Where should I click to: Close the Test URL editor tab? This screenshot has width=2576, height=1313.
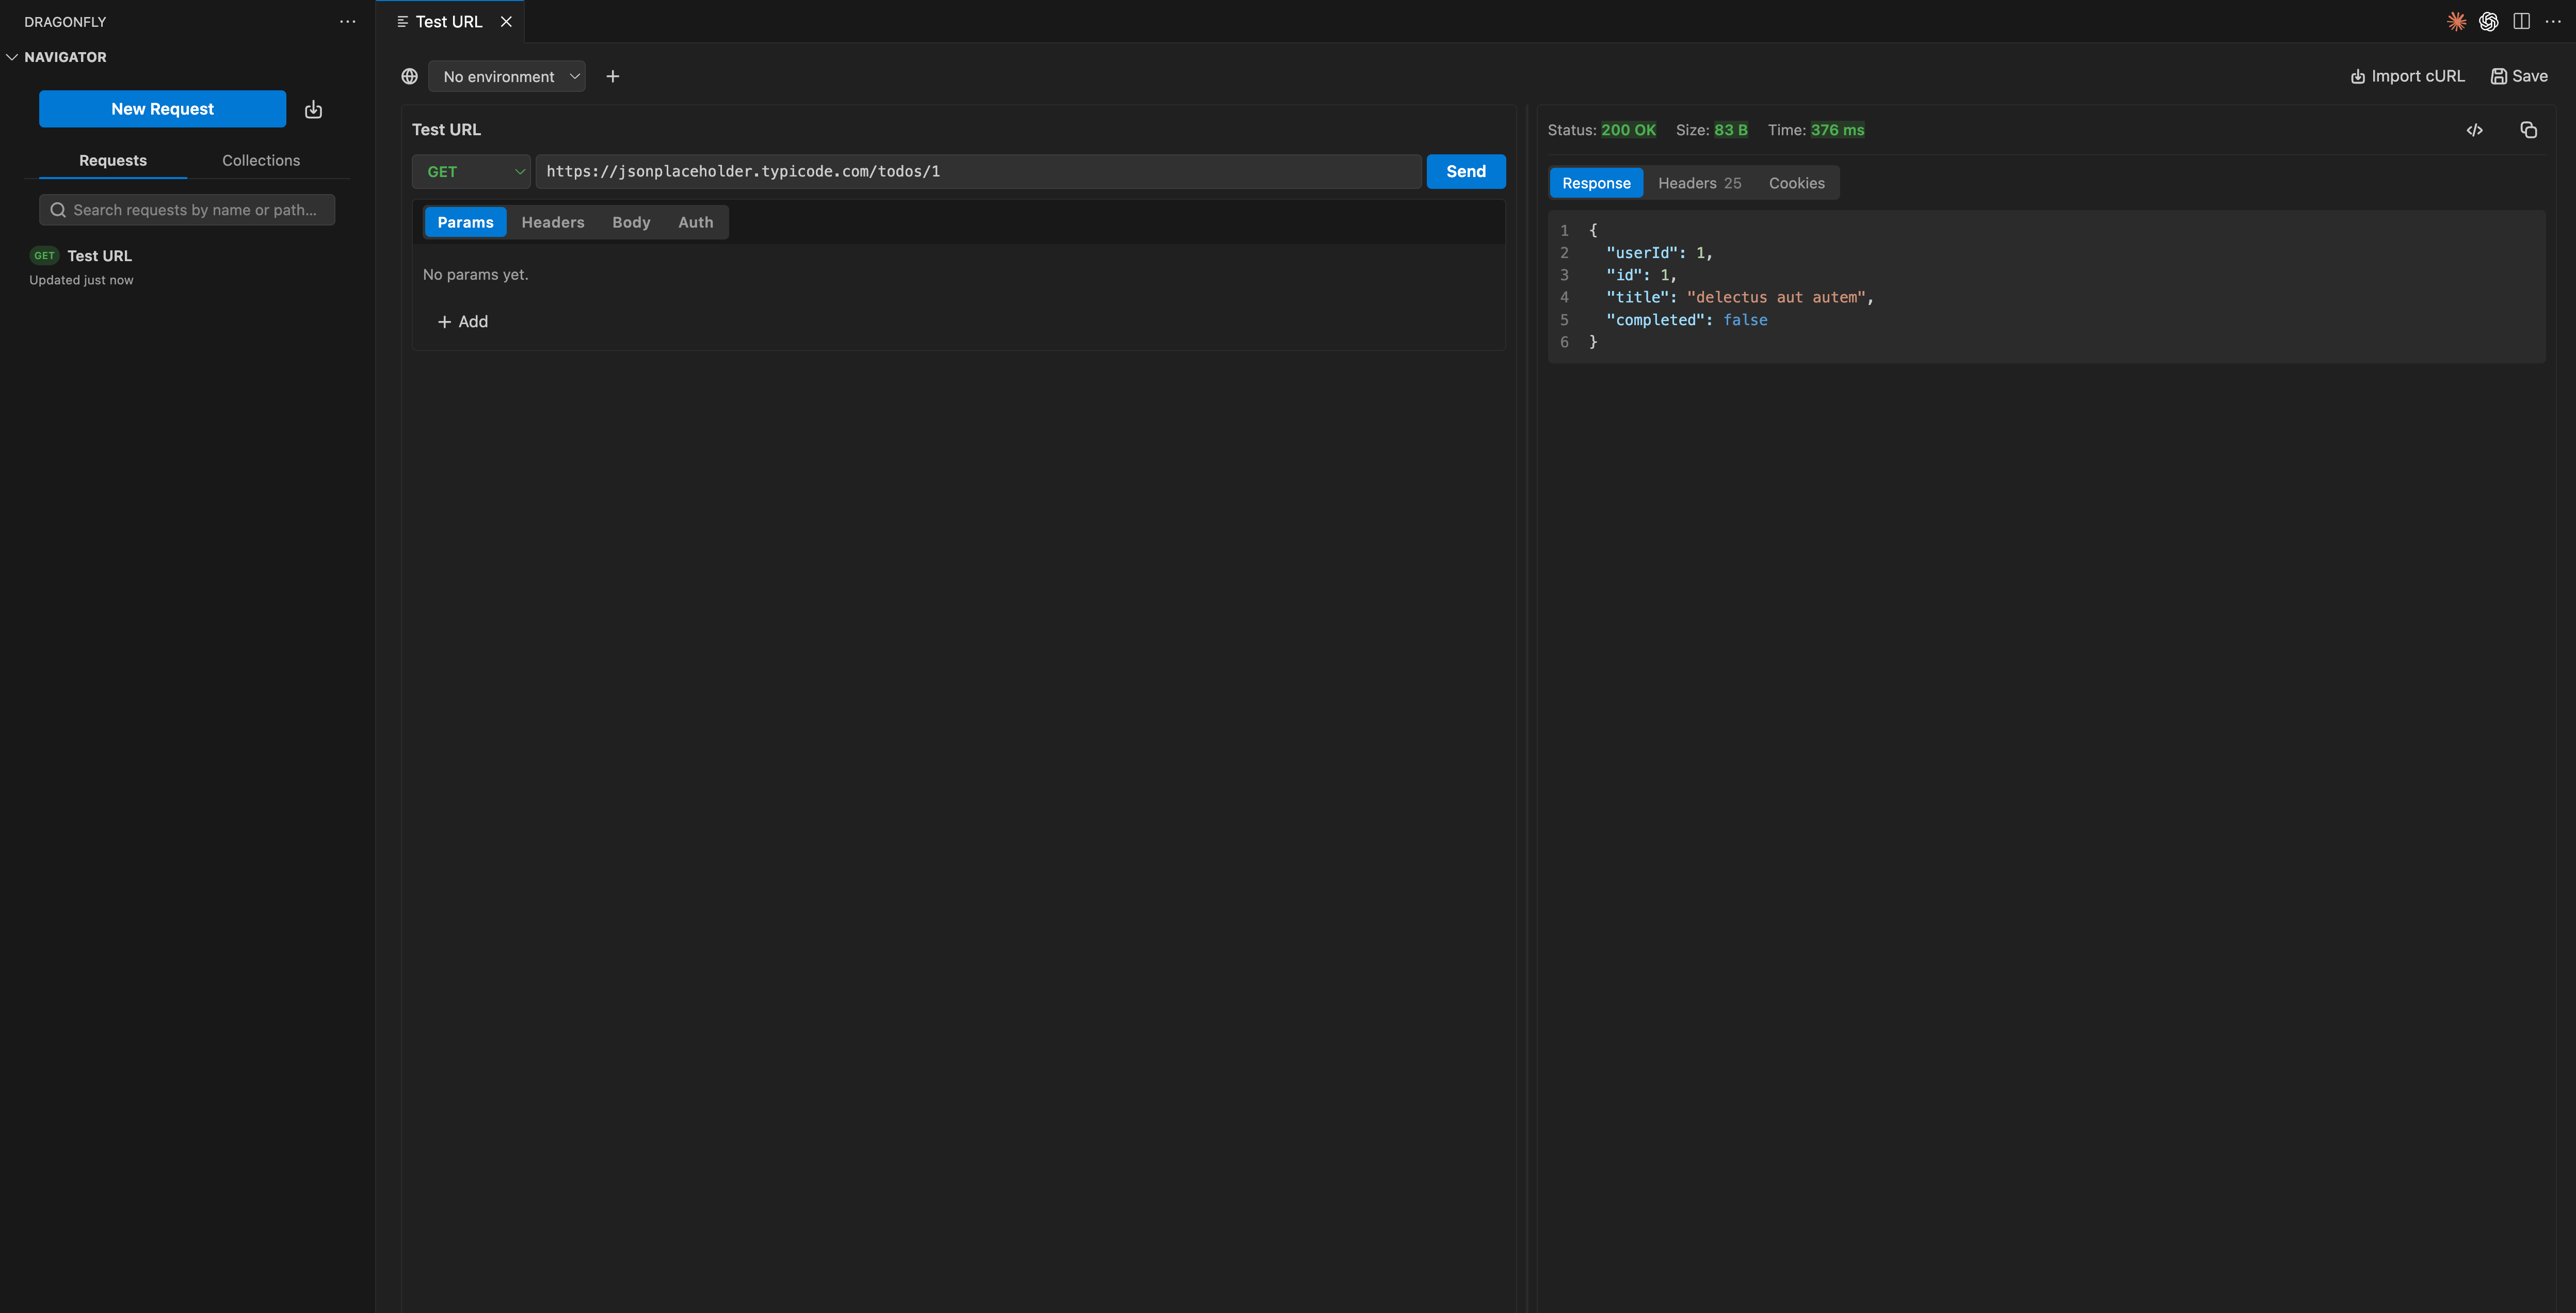point(506,21)
